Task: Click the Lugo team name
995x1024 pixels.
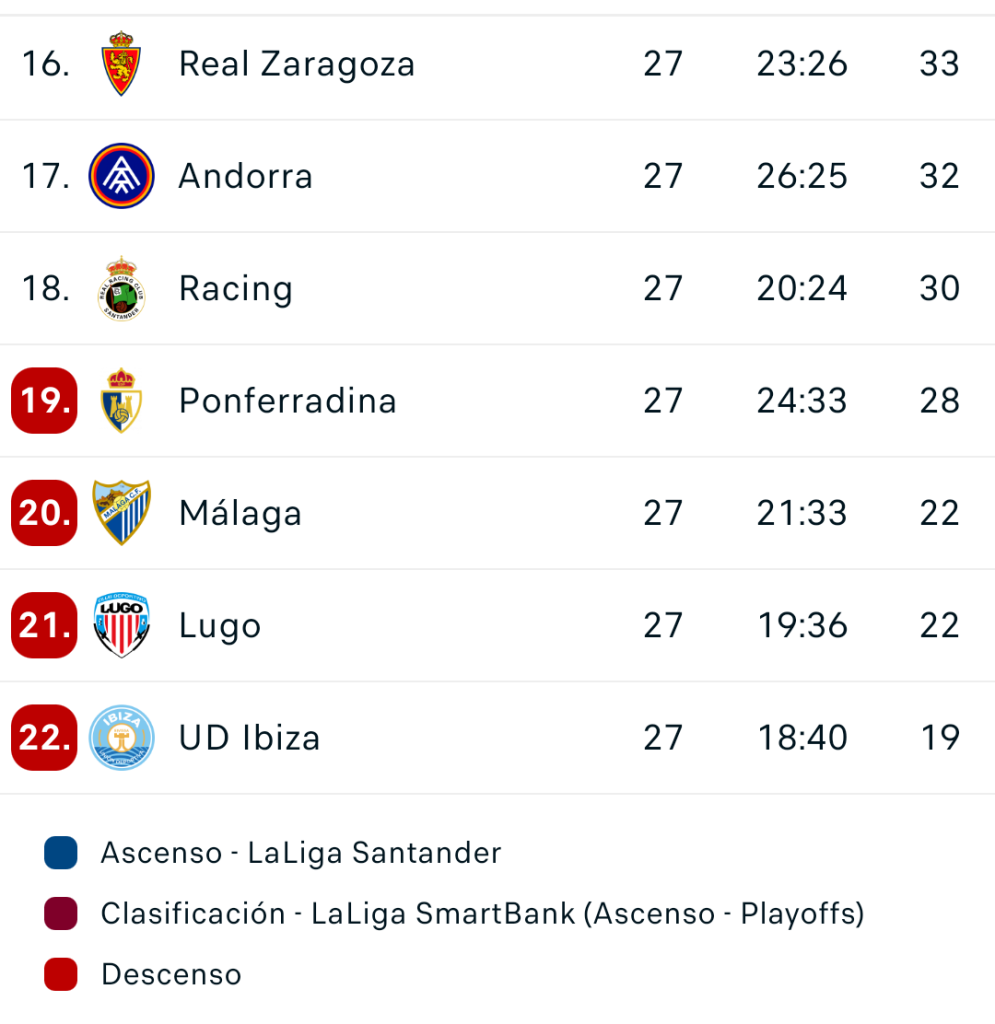Action: tap(220, 626)
